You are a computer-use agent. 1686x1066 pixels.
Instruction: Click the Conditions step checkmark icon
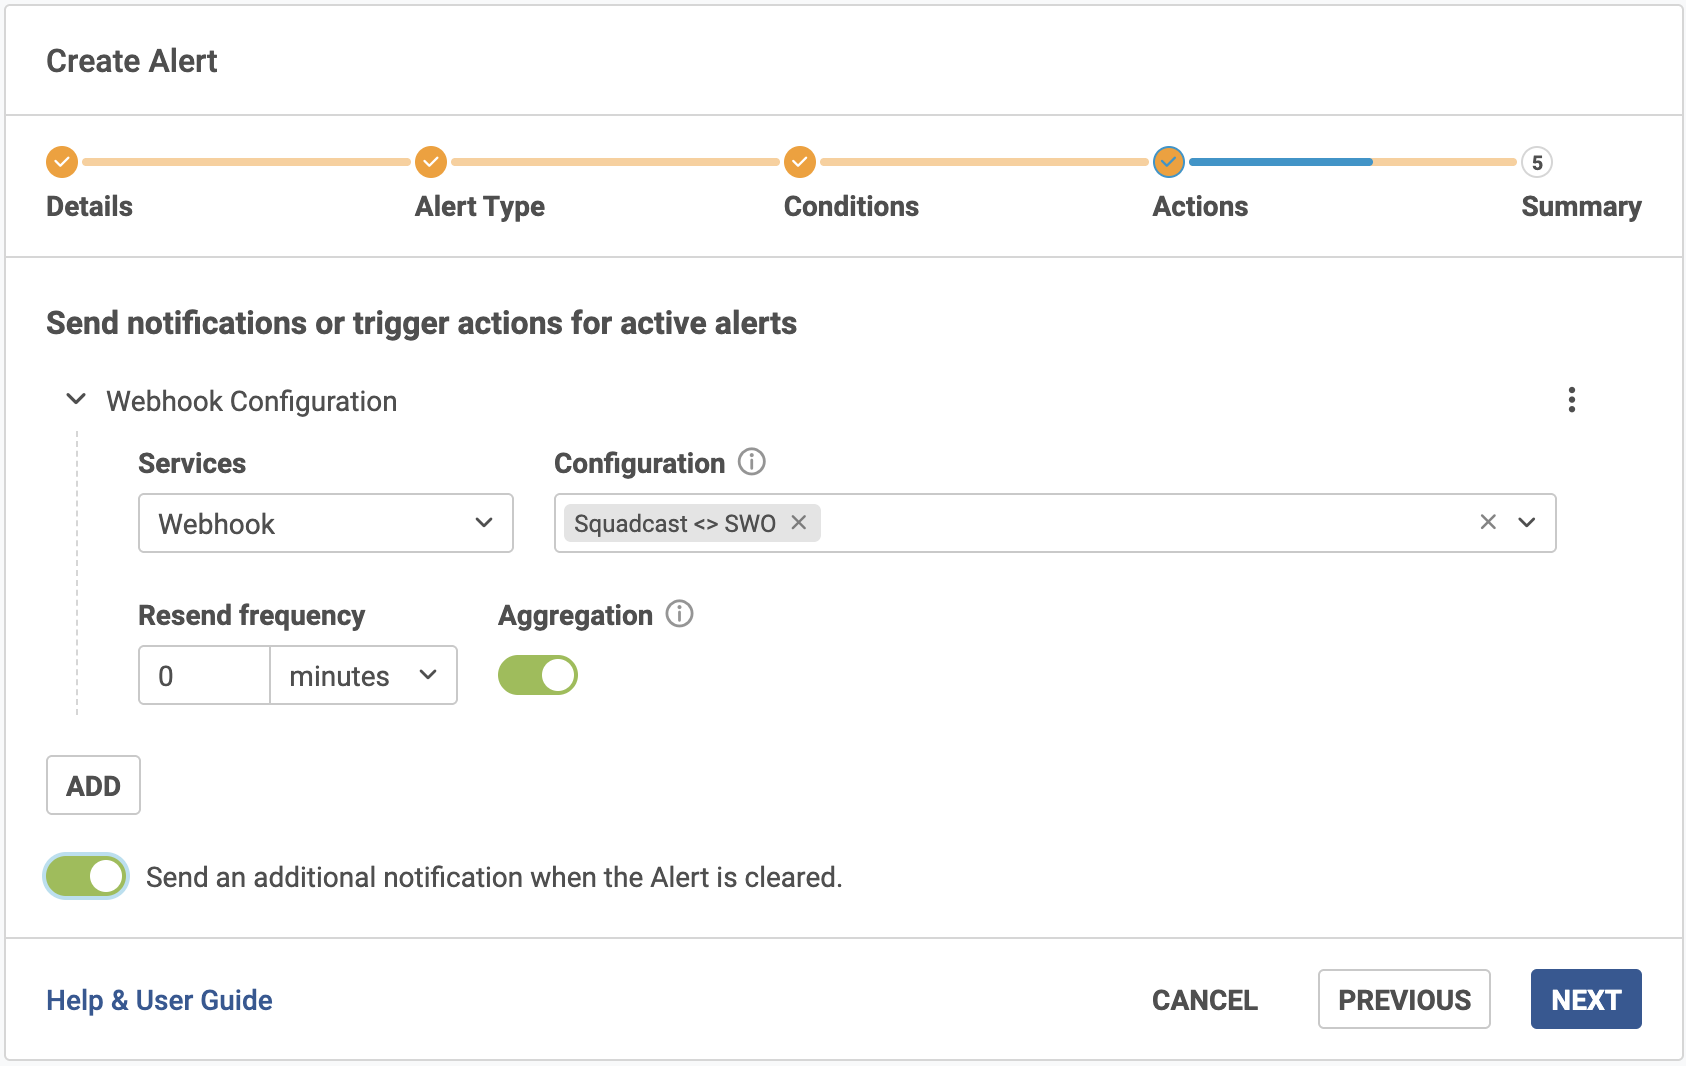coord(800,161)
